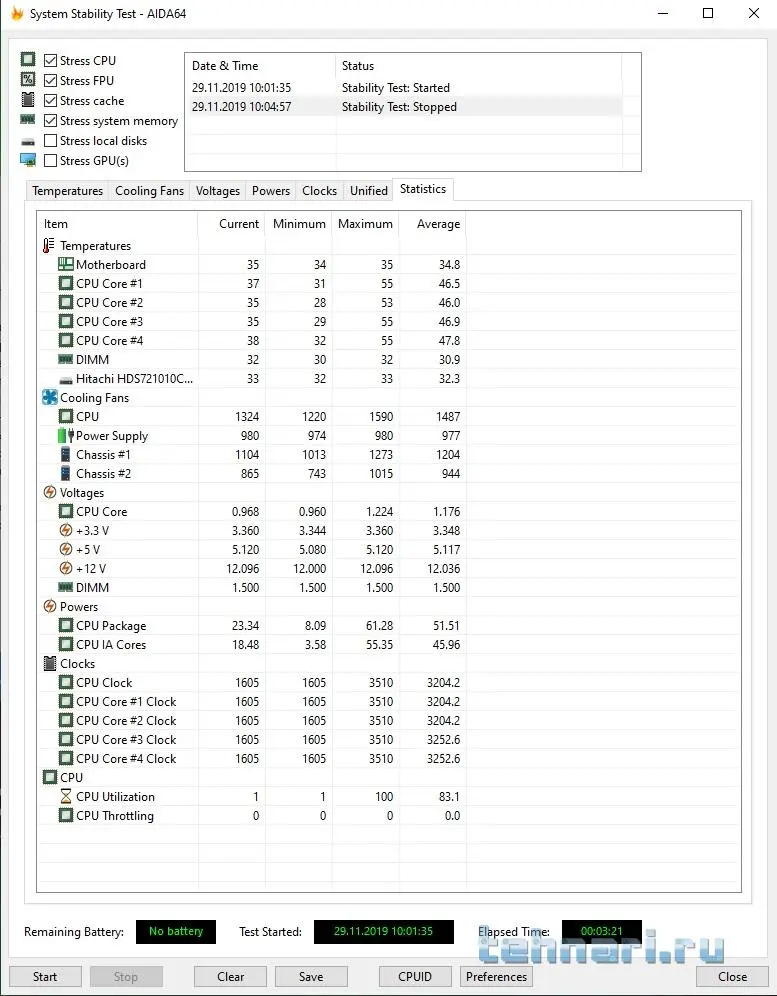Image resolution: width=777 pixels, height=996 pixels.
Task: Click the Temperatures thermometer icon in the list
Action: point(49,245)
